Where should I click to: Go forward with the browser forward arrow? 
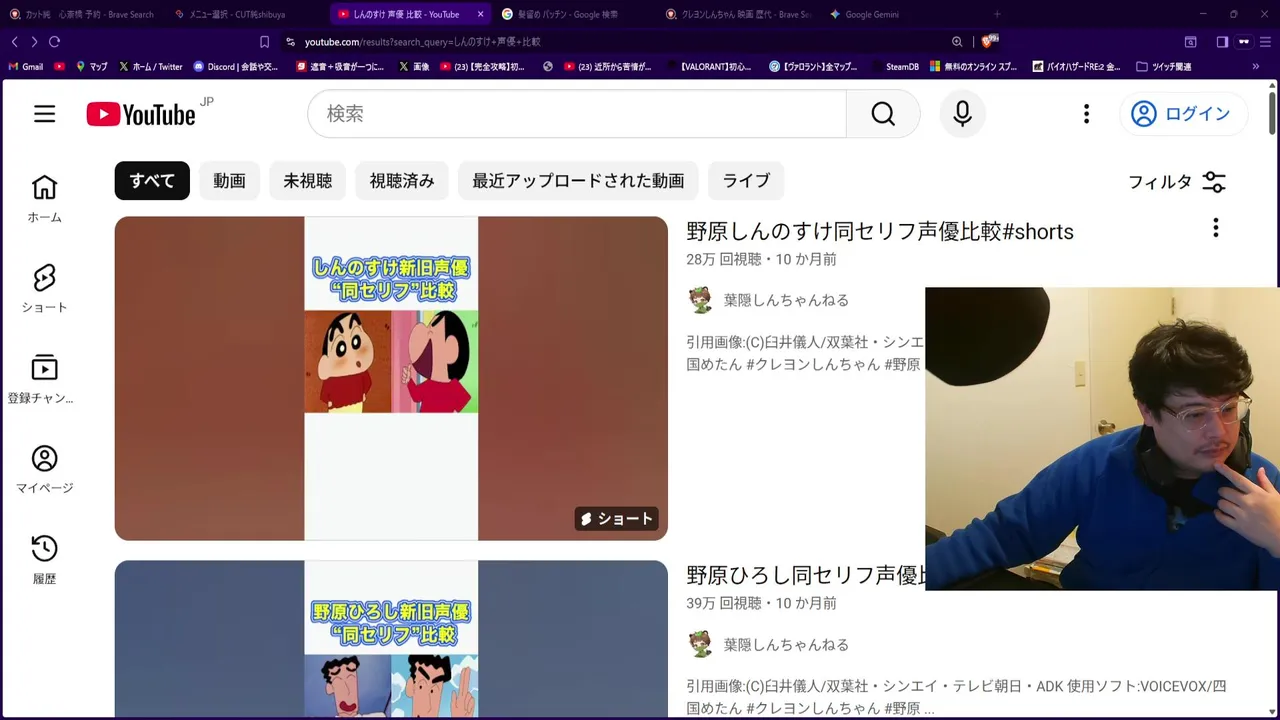pos(34,42)
